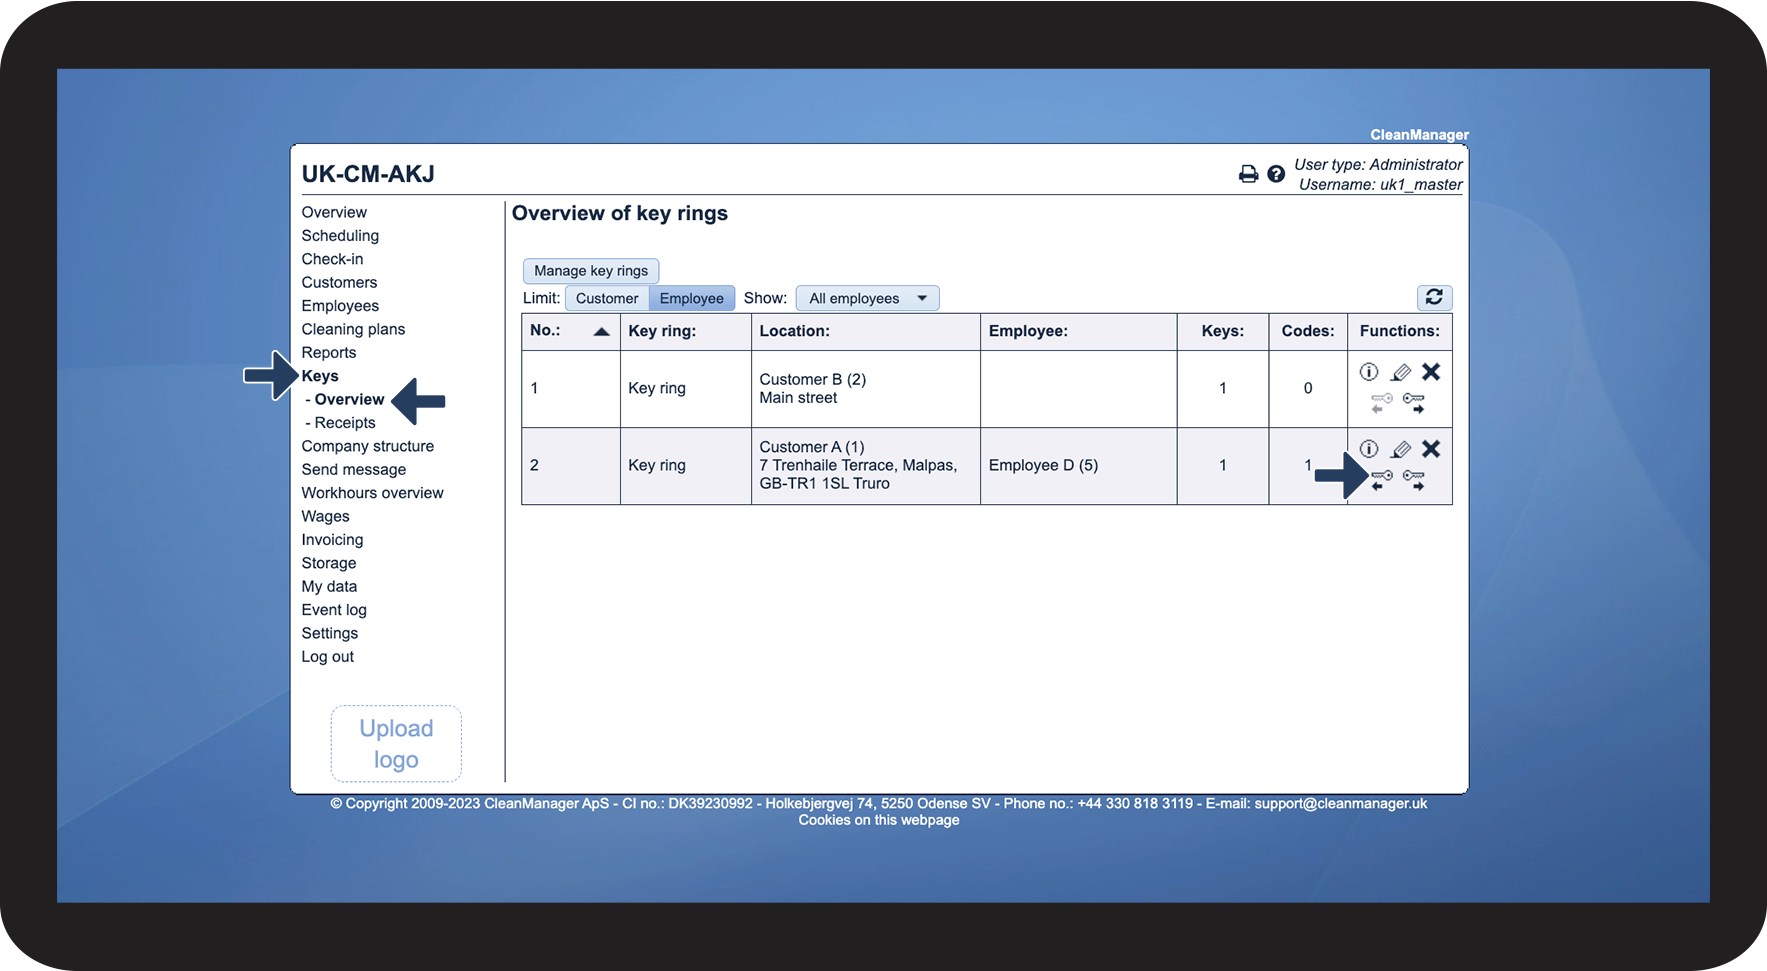Screen dimensions: 1767x971
Task: Click the Upload logo placeholder
Action: click(396, 744)
